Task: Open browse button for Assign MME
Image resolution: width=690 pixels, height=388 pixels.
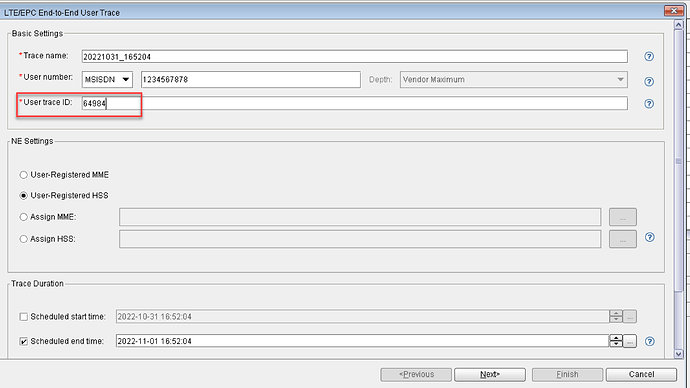Action: (x=623, y=217)
